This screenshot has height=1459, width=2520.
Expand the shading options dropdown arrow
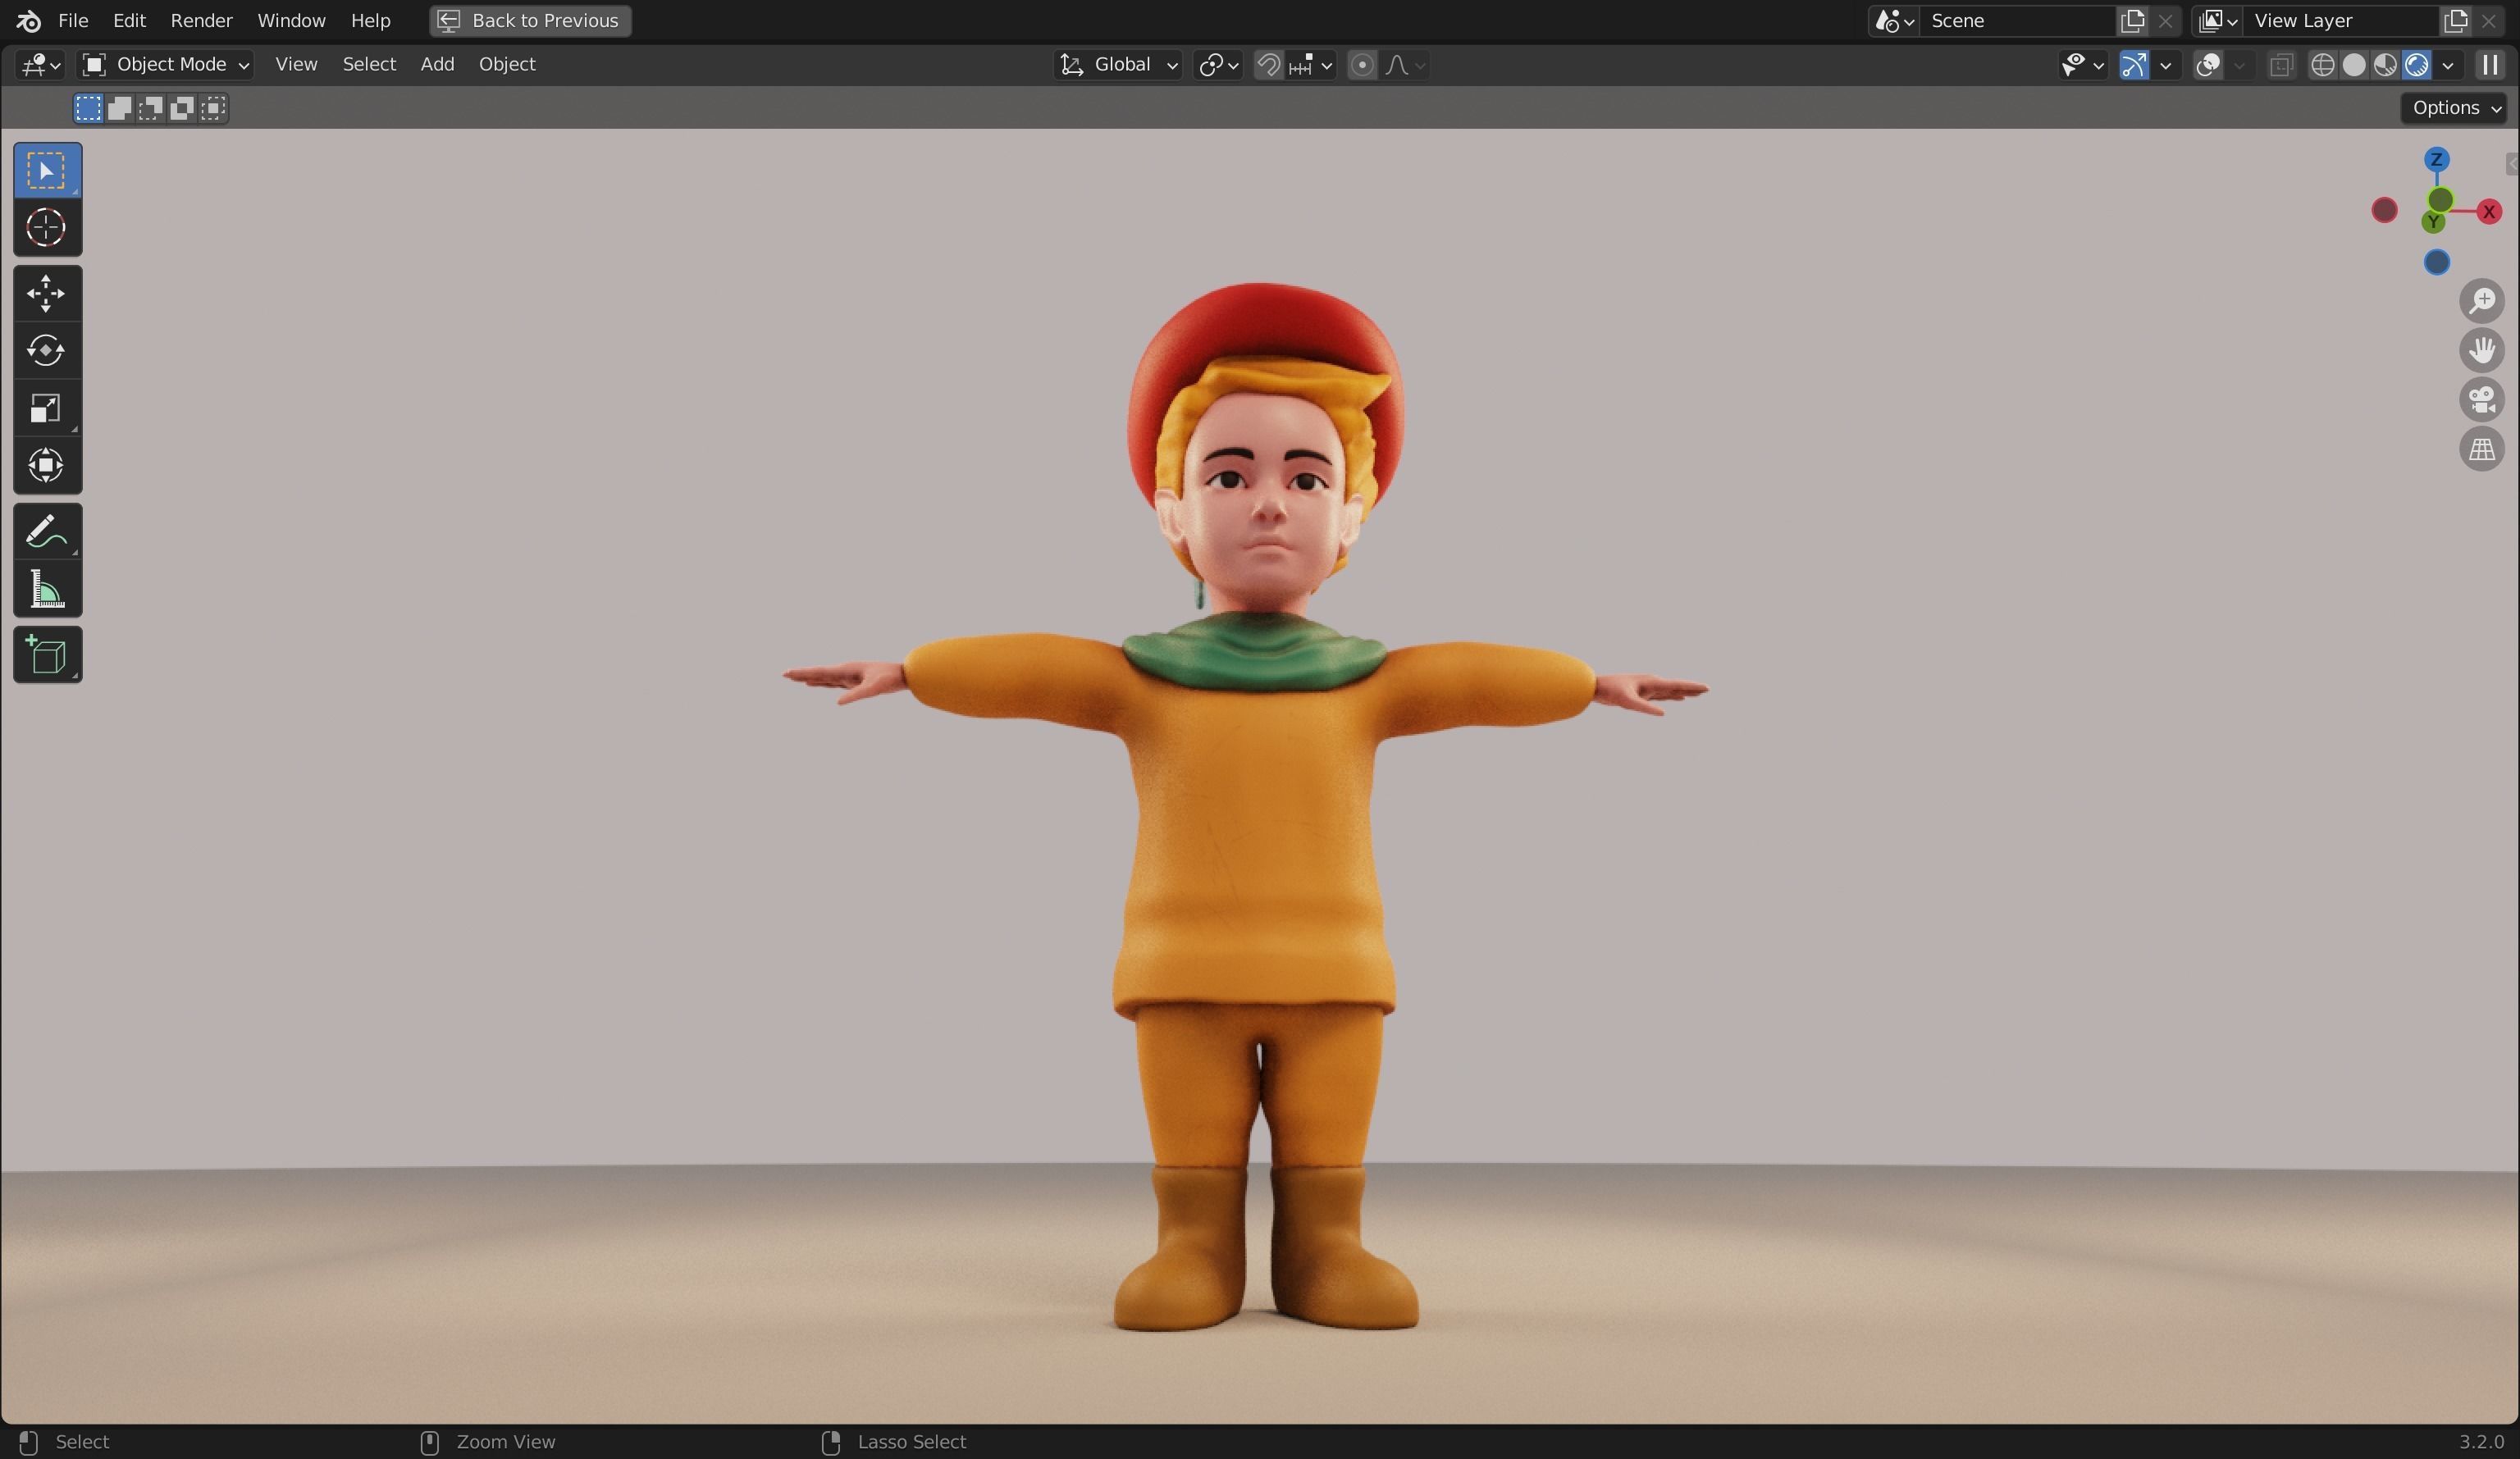tap(2448, 65)
